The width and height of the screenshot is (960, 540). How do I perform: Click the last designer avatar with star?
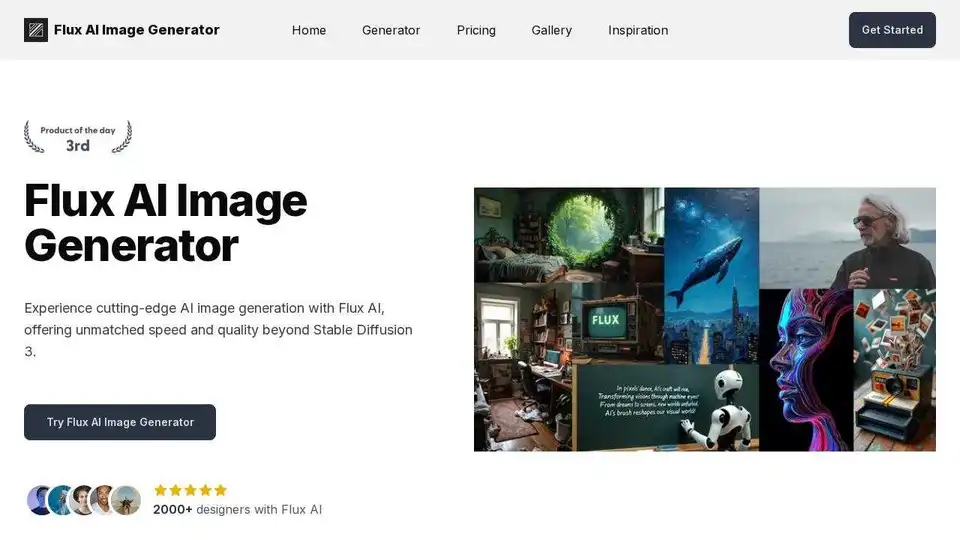pyautogui.click(x=126, y=500)
